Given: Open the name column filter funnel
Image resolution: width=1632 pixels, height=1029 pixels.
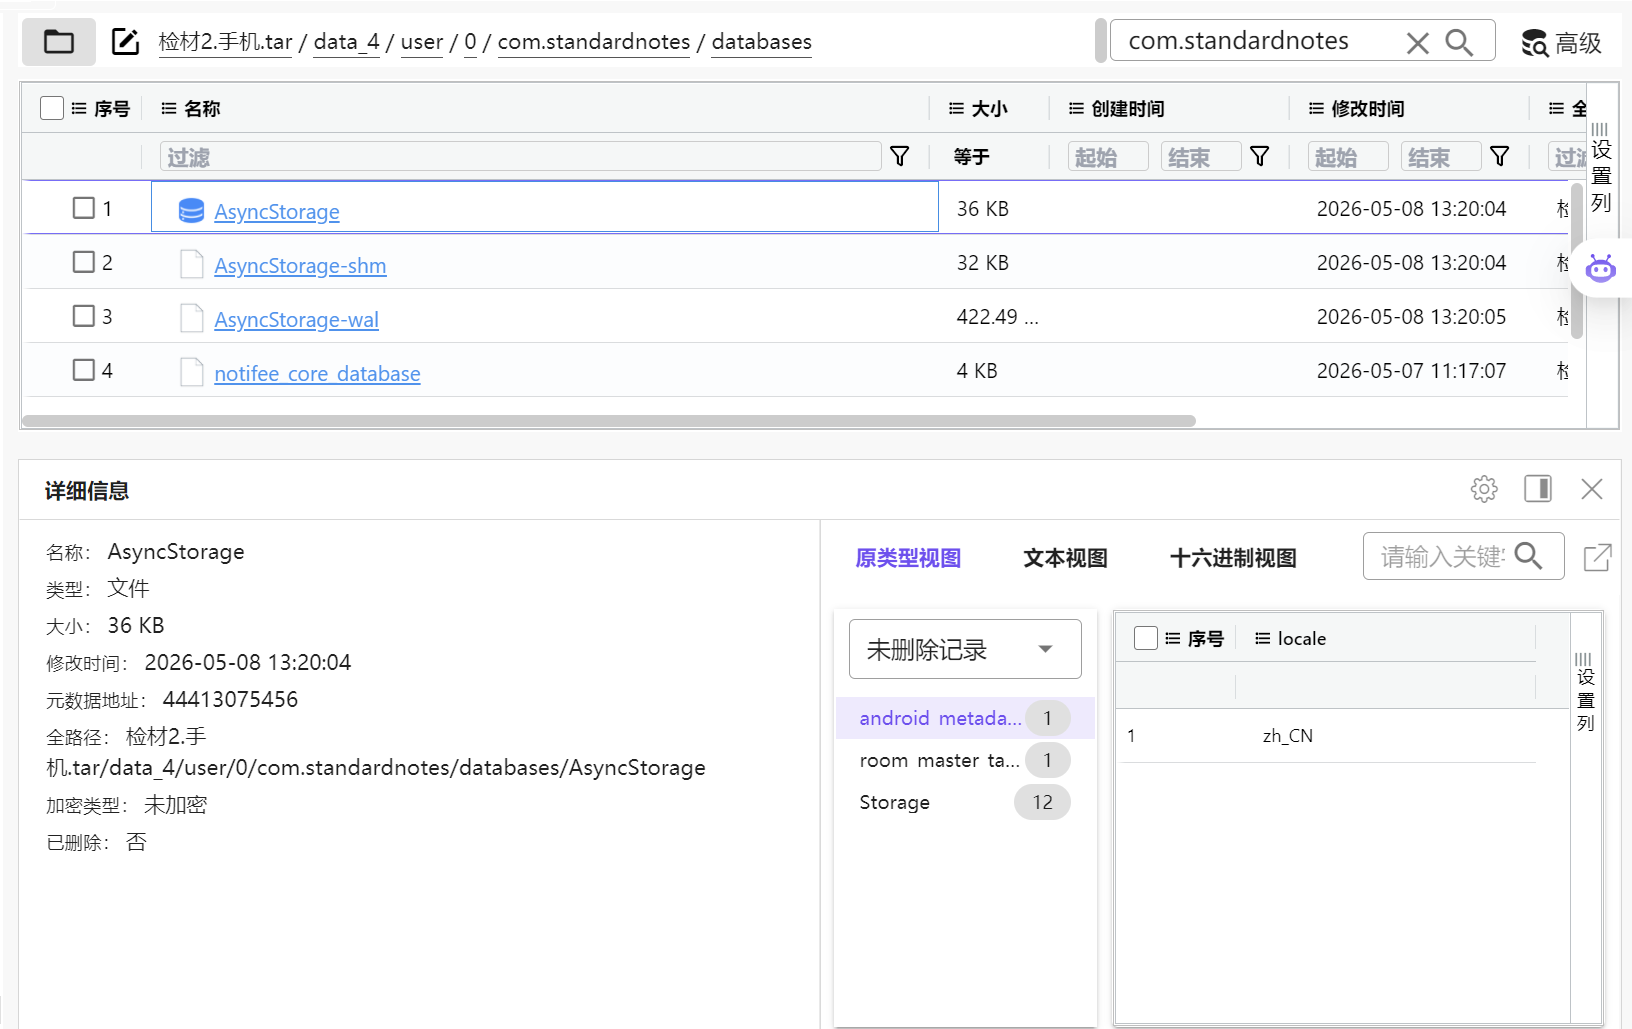Looking at the screenshot, I should [900, 156].
